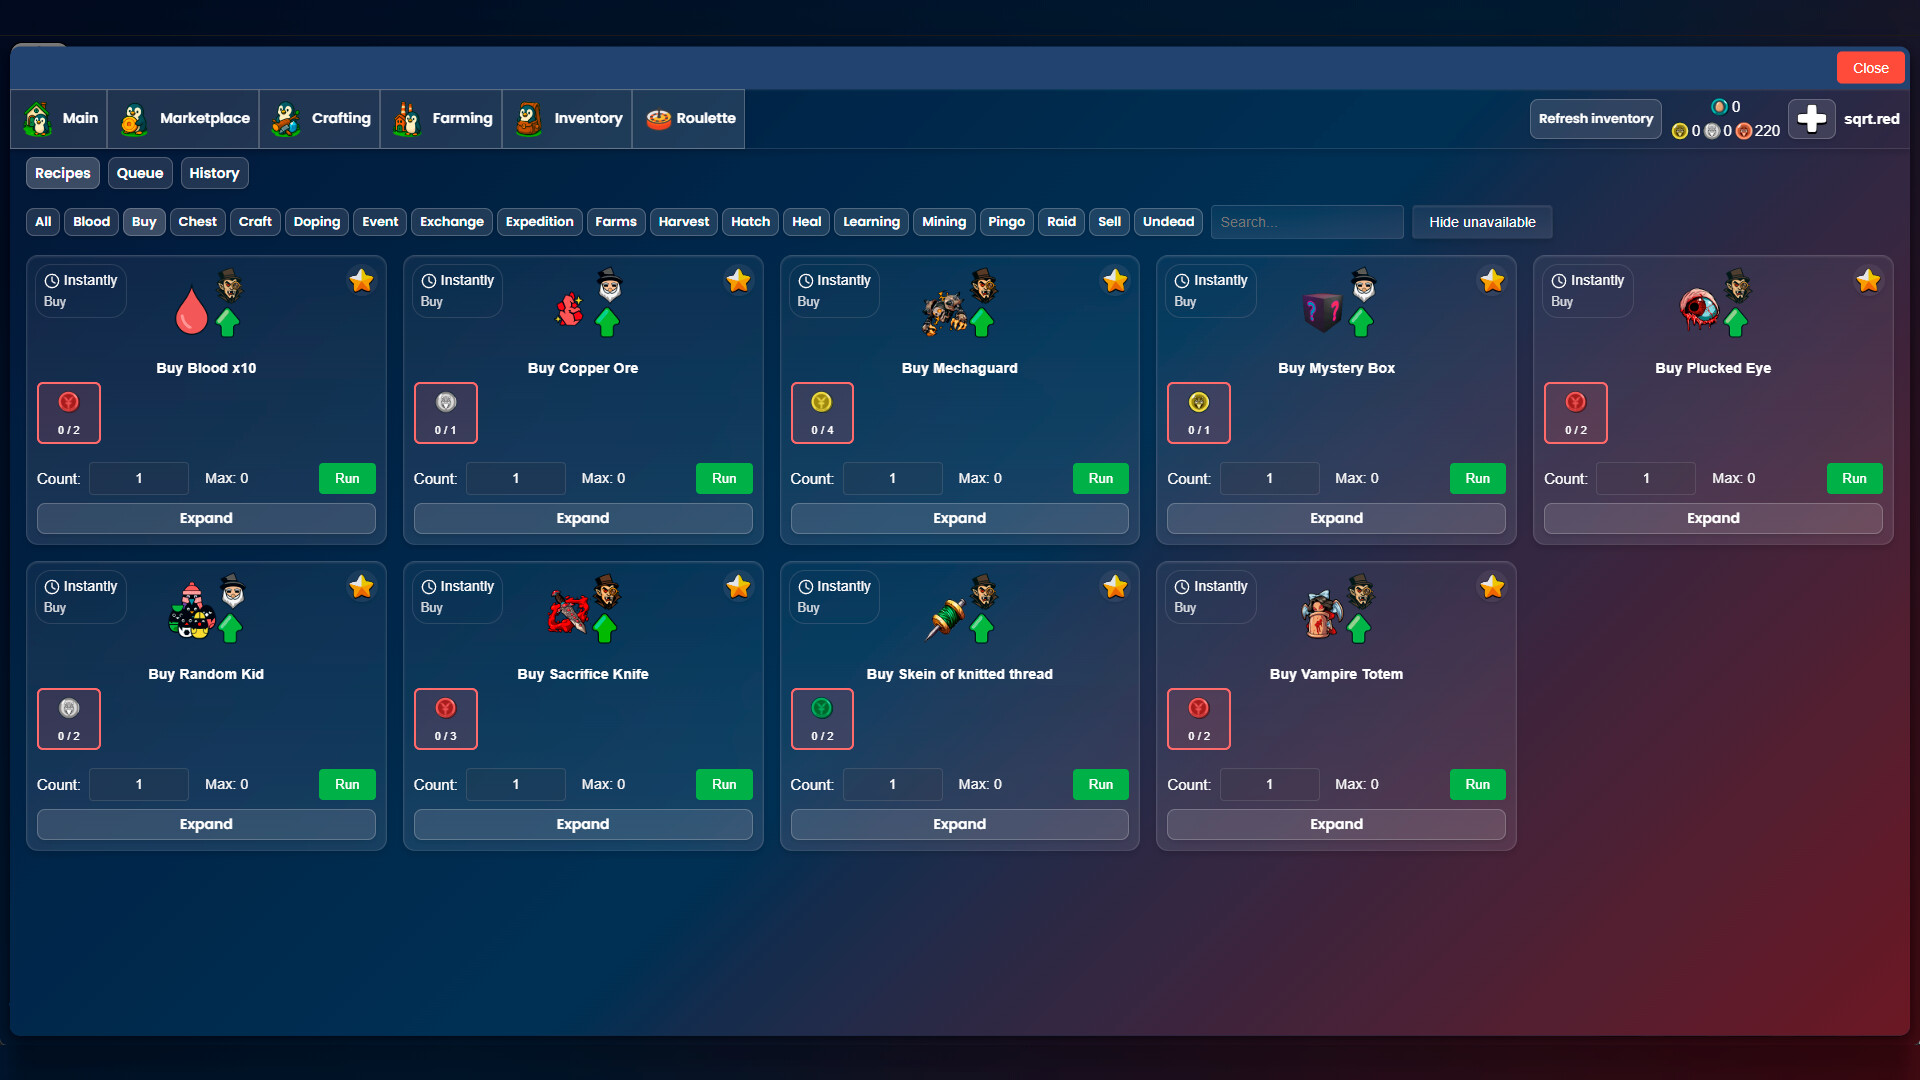The image size is (1920, 1080).
Task: Favorite the Buy Copper Ore recipe star
Action: pyautogui.click(x=738, y=281)
